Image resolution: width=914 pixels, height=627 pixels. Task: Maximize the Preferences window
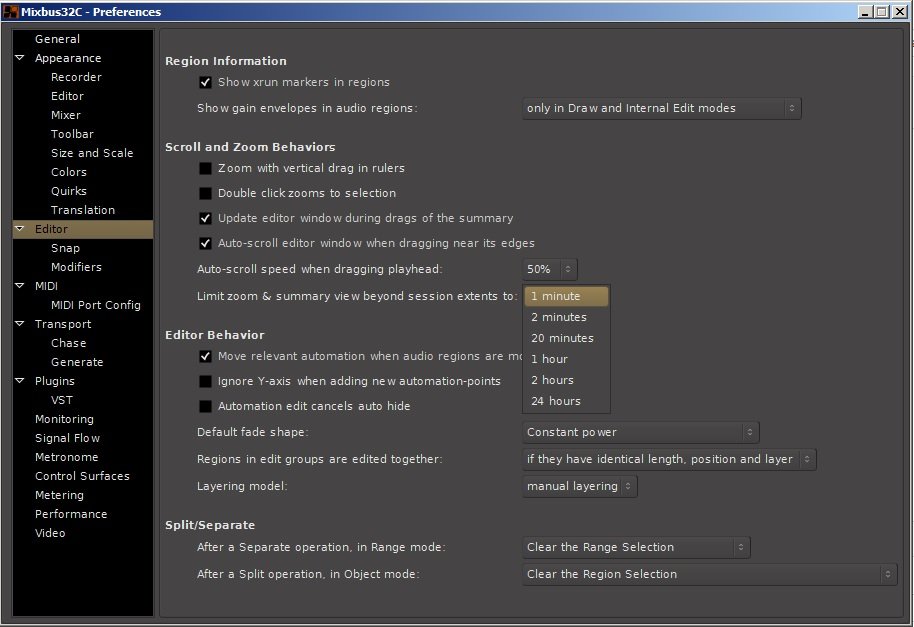882,12
